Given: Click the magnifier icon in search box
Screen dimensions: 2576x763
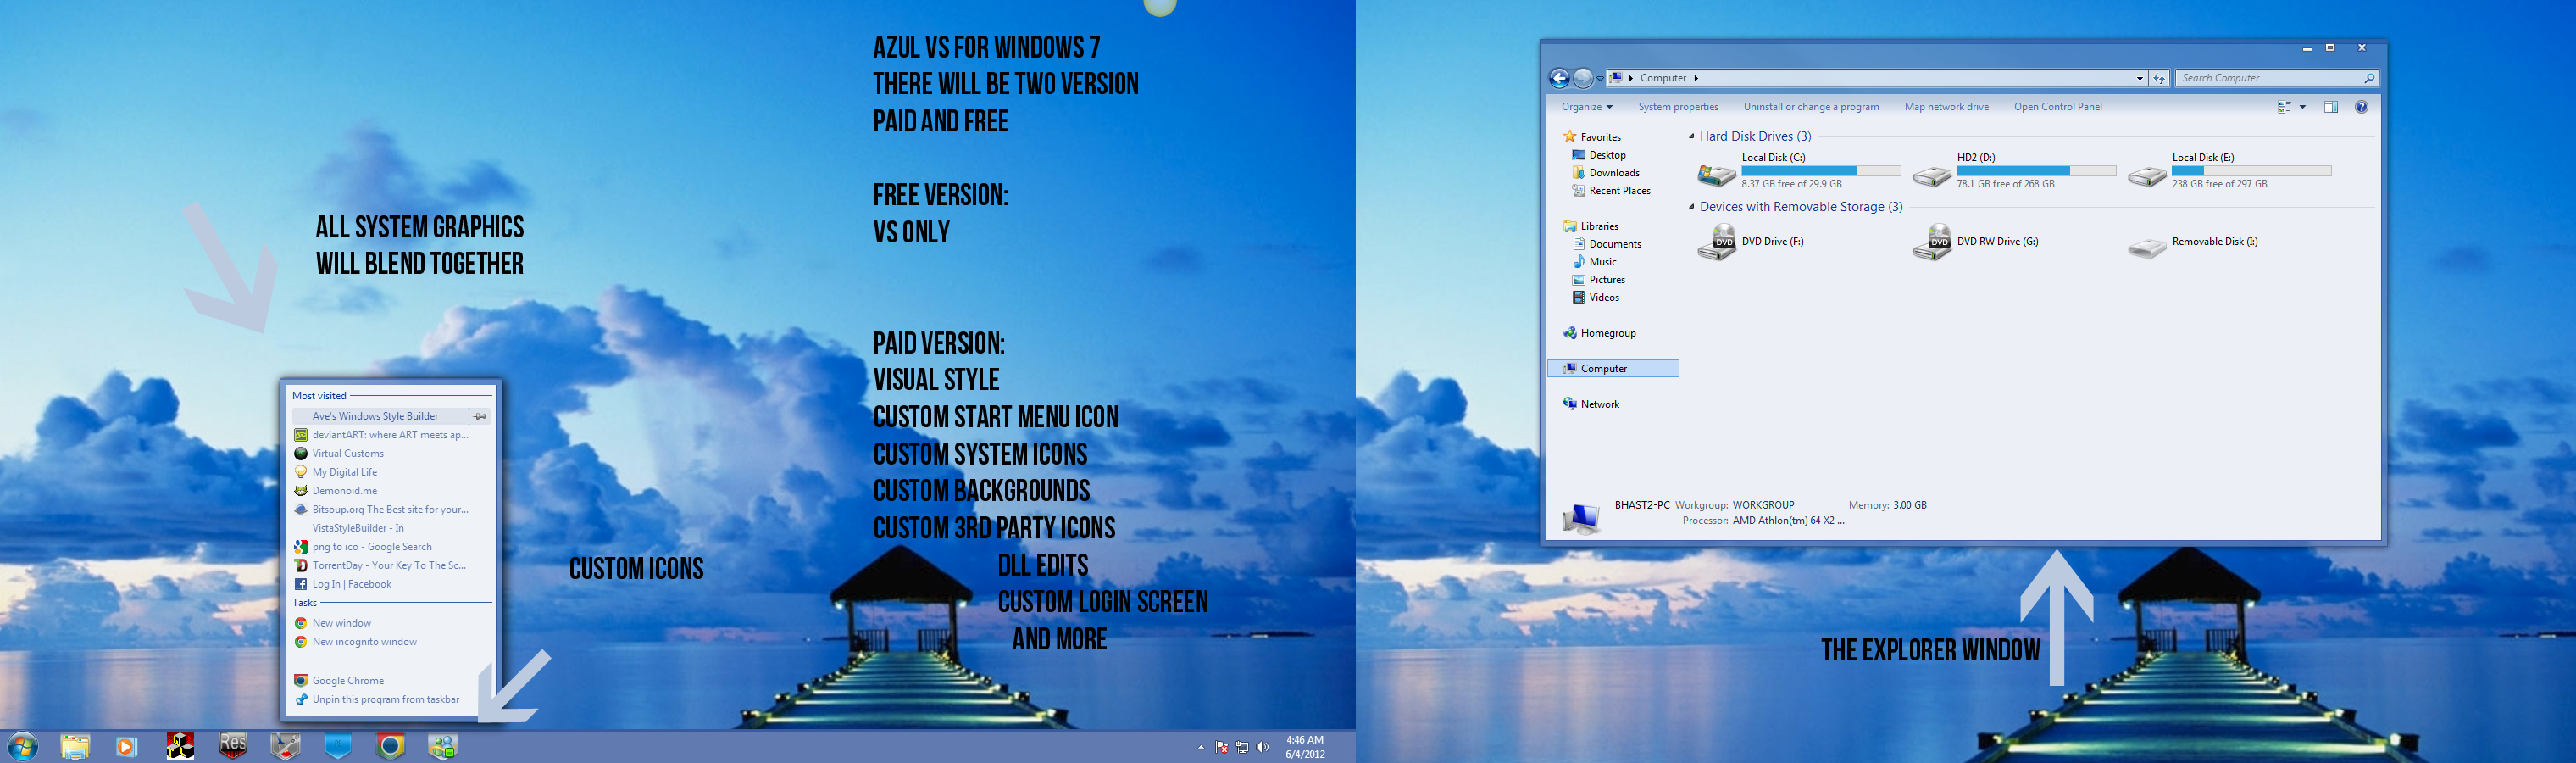Looking at the screenshot, I should pyautogui.click(x=2368, y=78).
